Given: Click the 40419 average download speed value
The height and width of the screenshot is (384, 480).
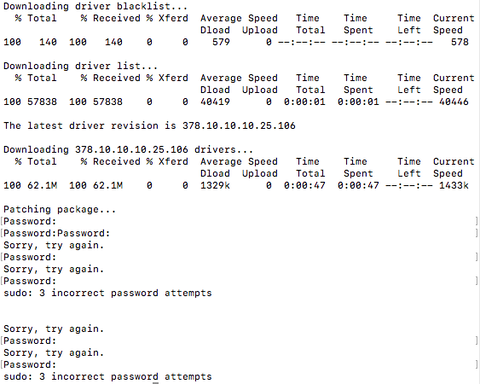Looking at the screenshot, I should [x=215, y=102].
